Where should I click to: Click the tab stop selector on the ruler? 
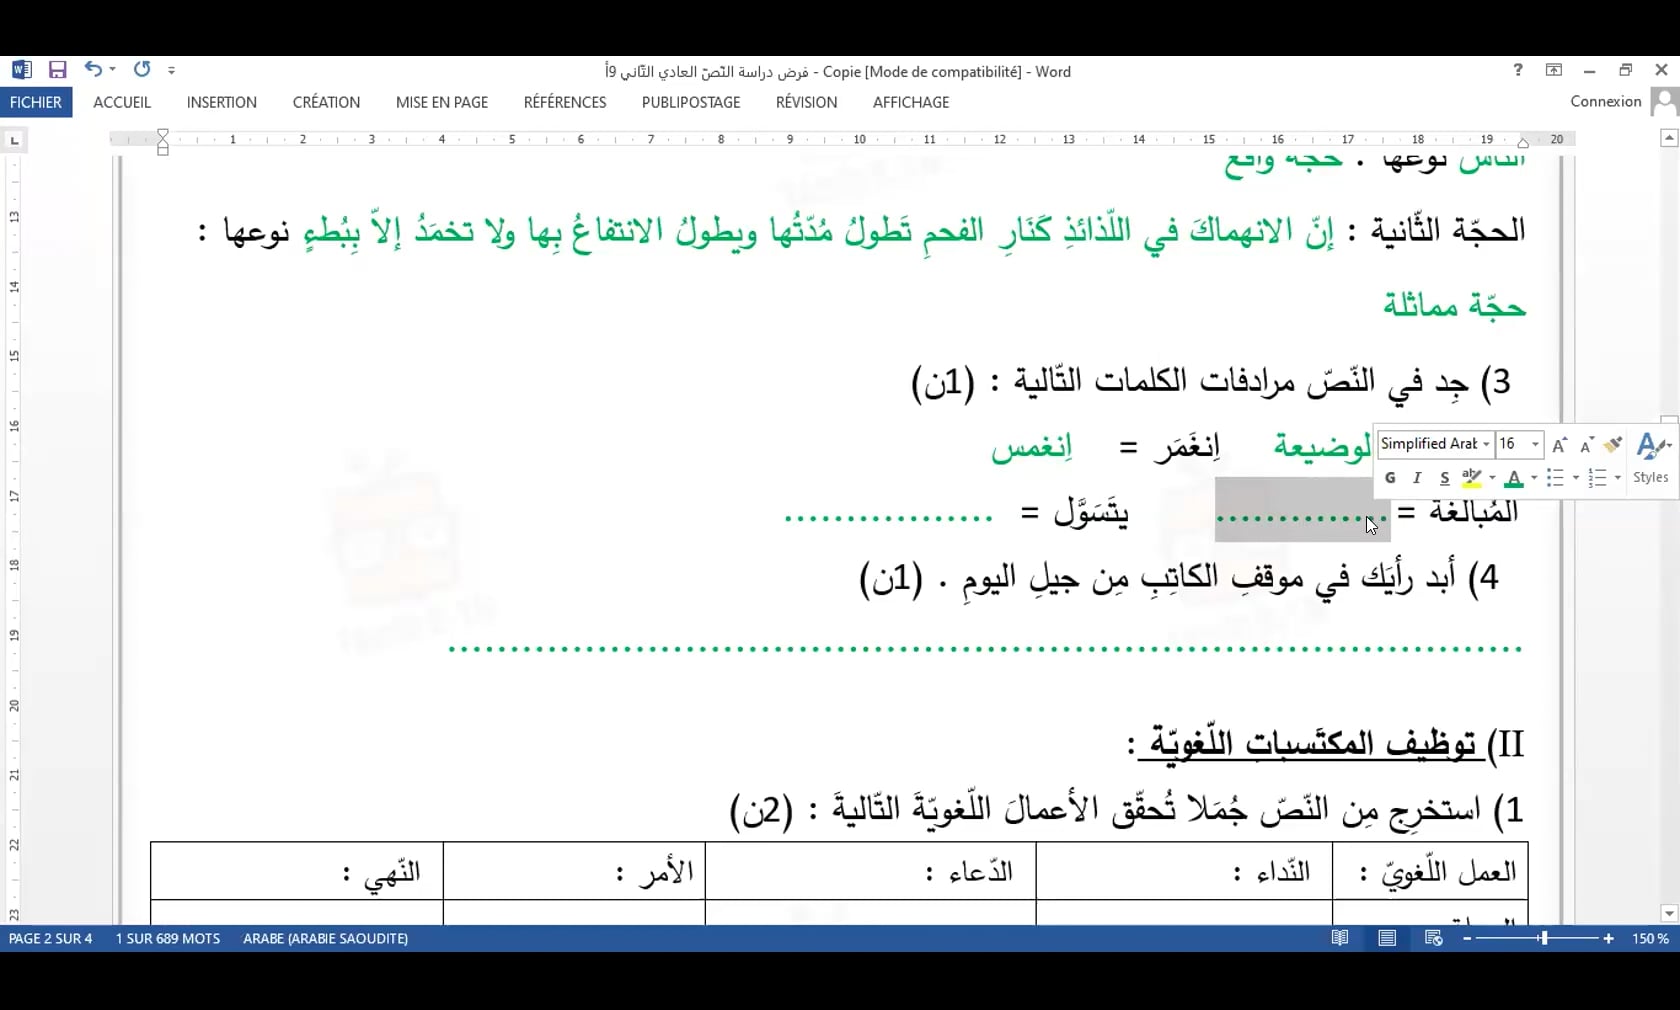coord(14,140)
